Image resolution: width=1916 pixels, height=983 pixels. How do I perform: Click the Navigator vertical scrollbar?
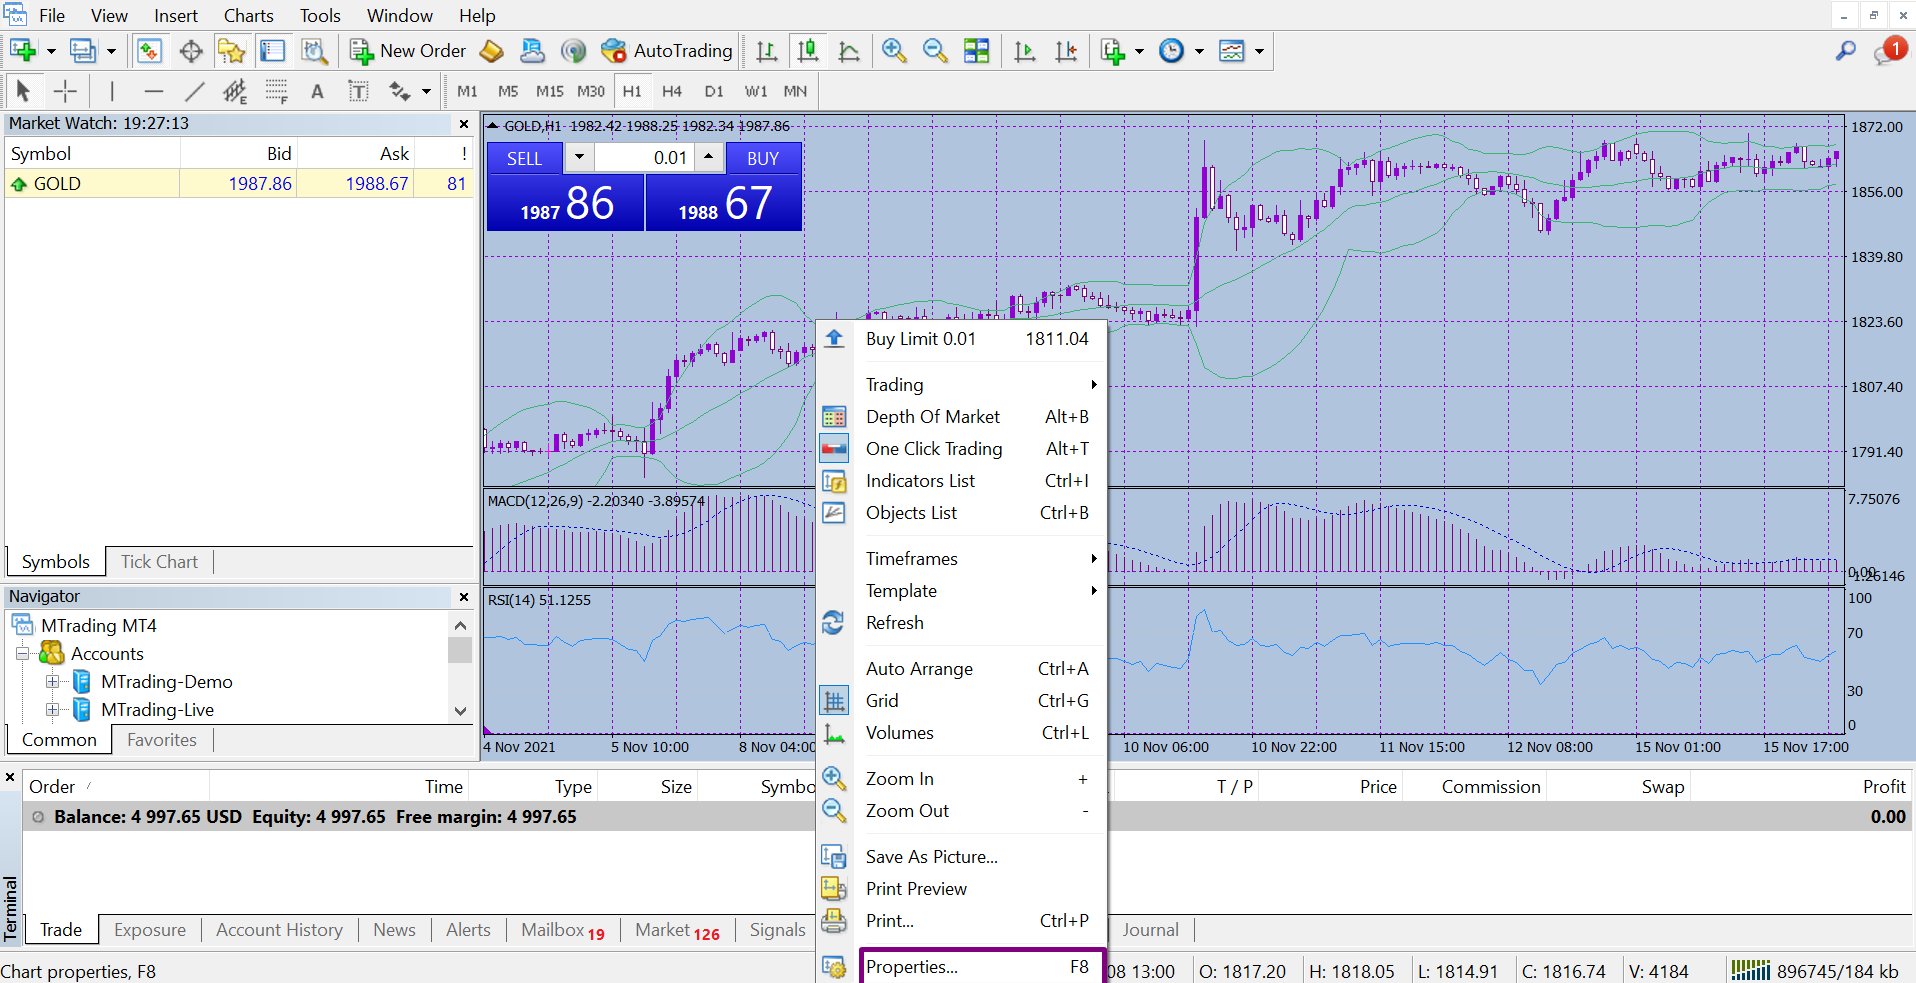(x=460, y=668)
